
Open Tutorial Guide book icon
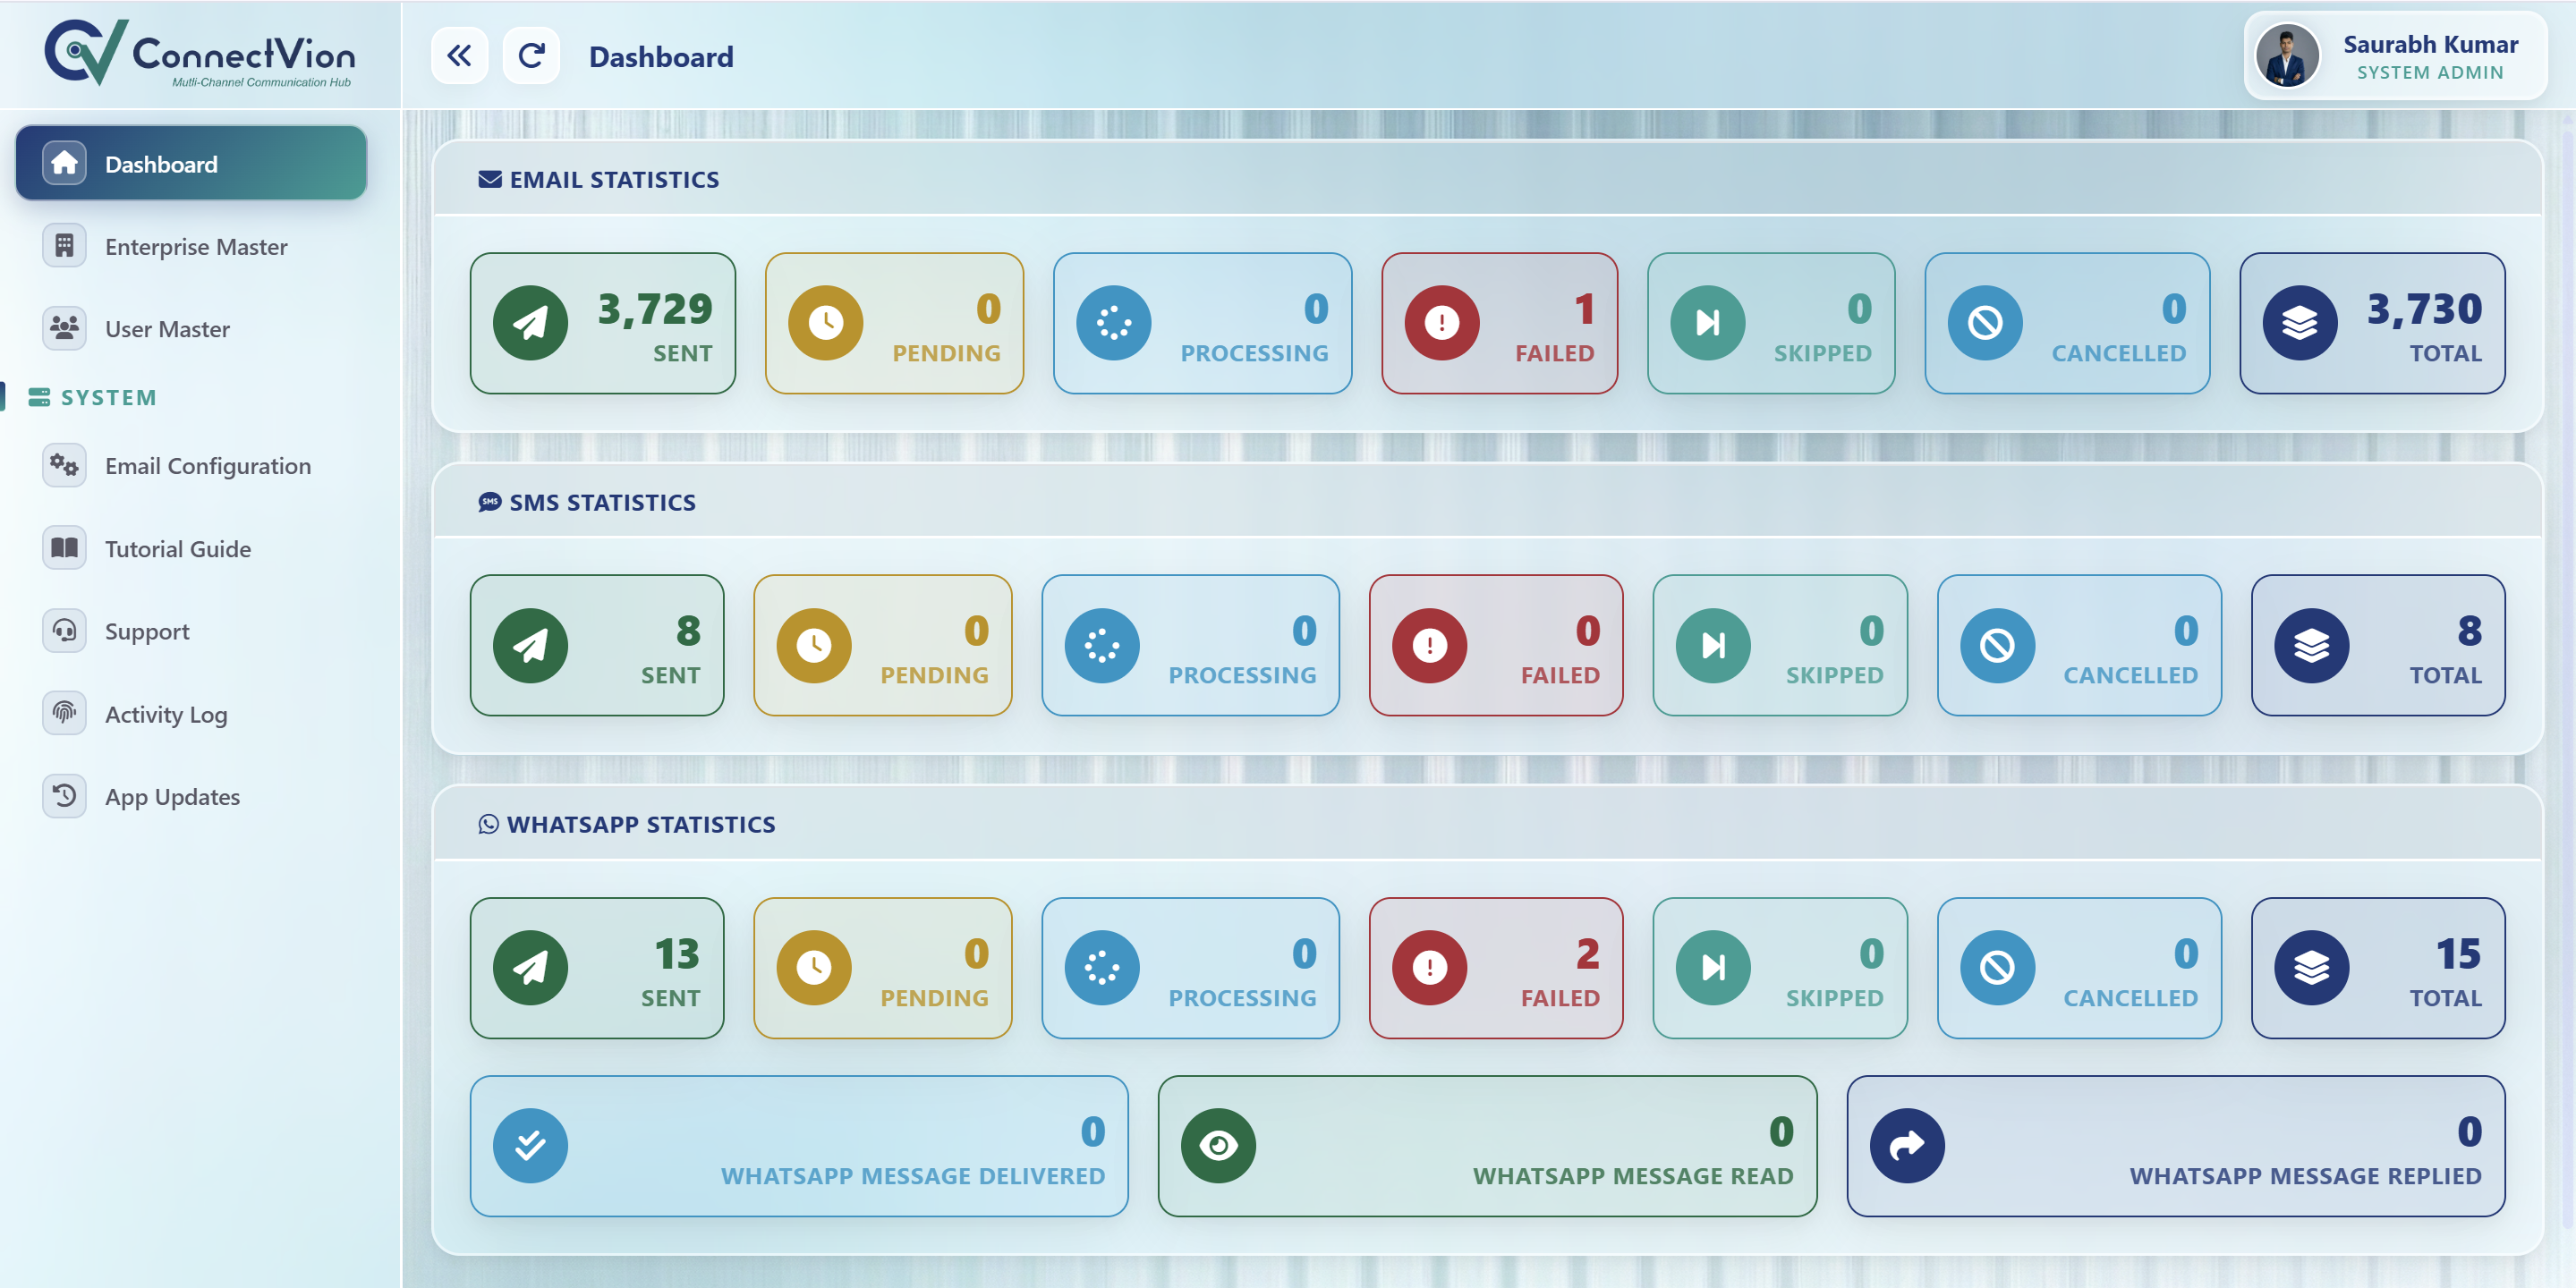coord(64,548)
